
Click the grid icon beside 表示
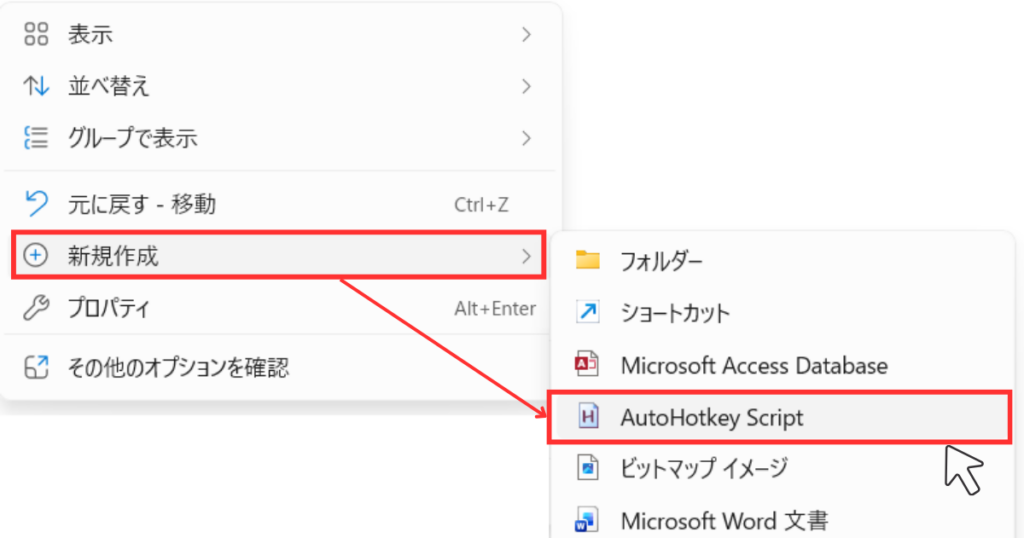pos(36,35)
